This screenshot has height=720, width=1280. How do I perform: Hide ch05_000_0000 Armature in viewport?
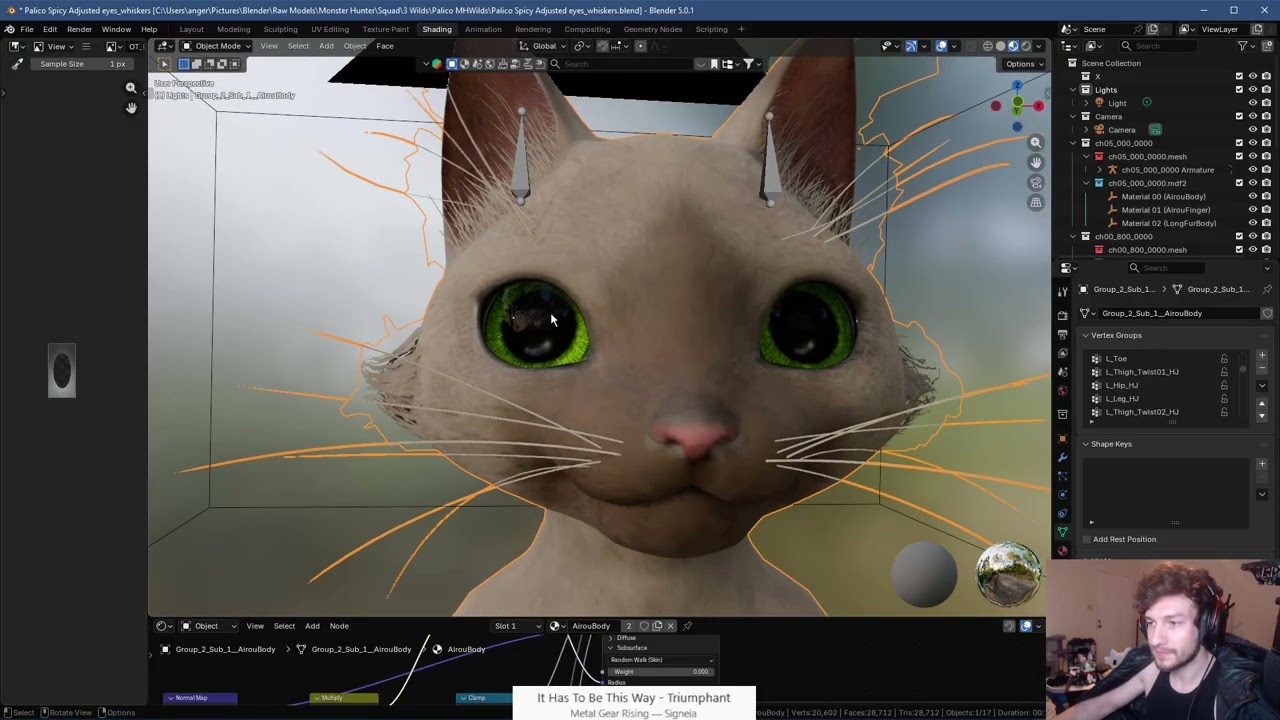[1252, 170]
